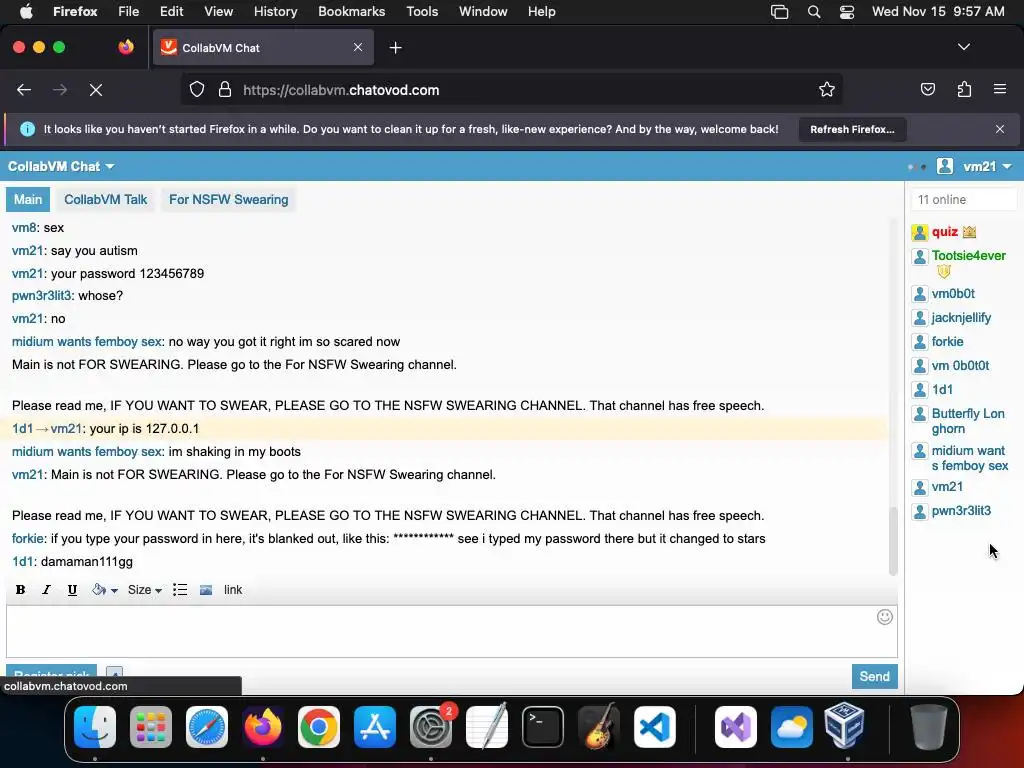Click the 11 online search field
The height and width of the screenshot is (768, 1024).
click(x=964, y=199)
